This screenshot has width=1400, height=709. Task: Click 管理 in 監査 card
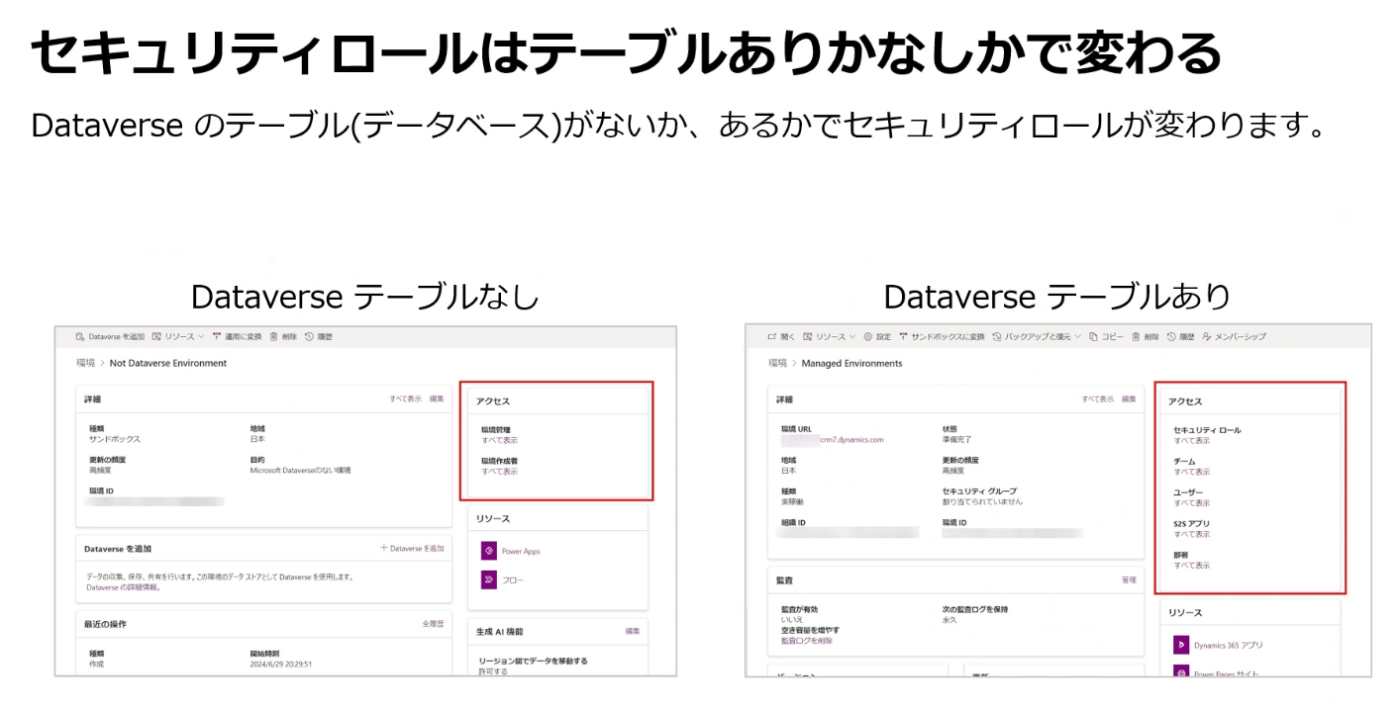pyautogui.click(x=1129, y=579)
